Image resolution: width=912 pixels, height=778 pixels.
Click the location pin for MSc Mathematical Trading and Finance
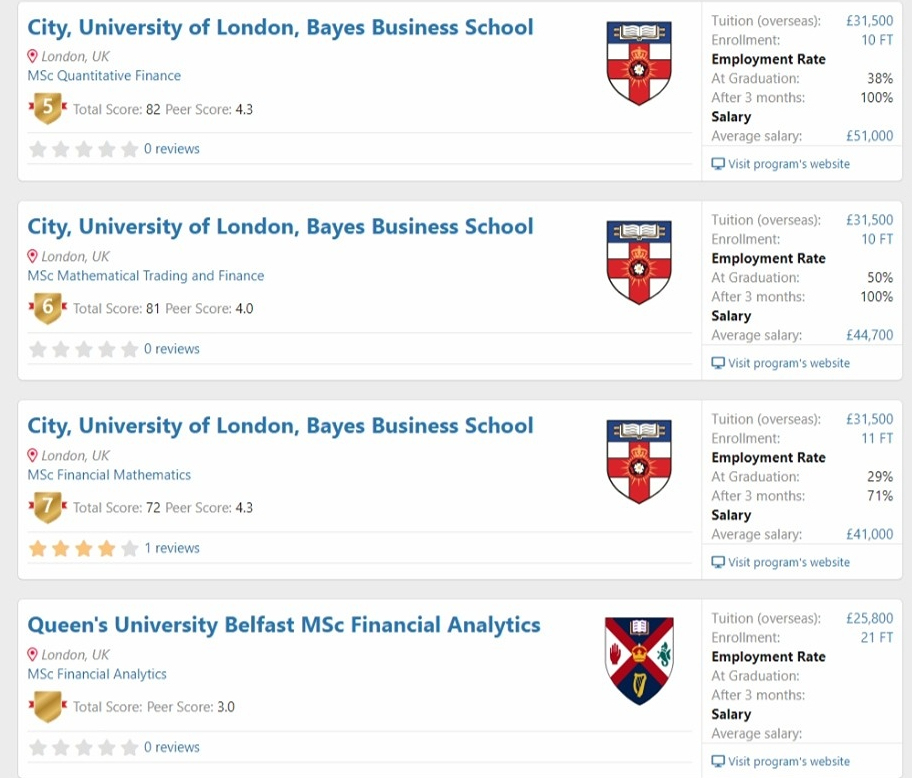33,256
